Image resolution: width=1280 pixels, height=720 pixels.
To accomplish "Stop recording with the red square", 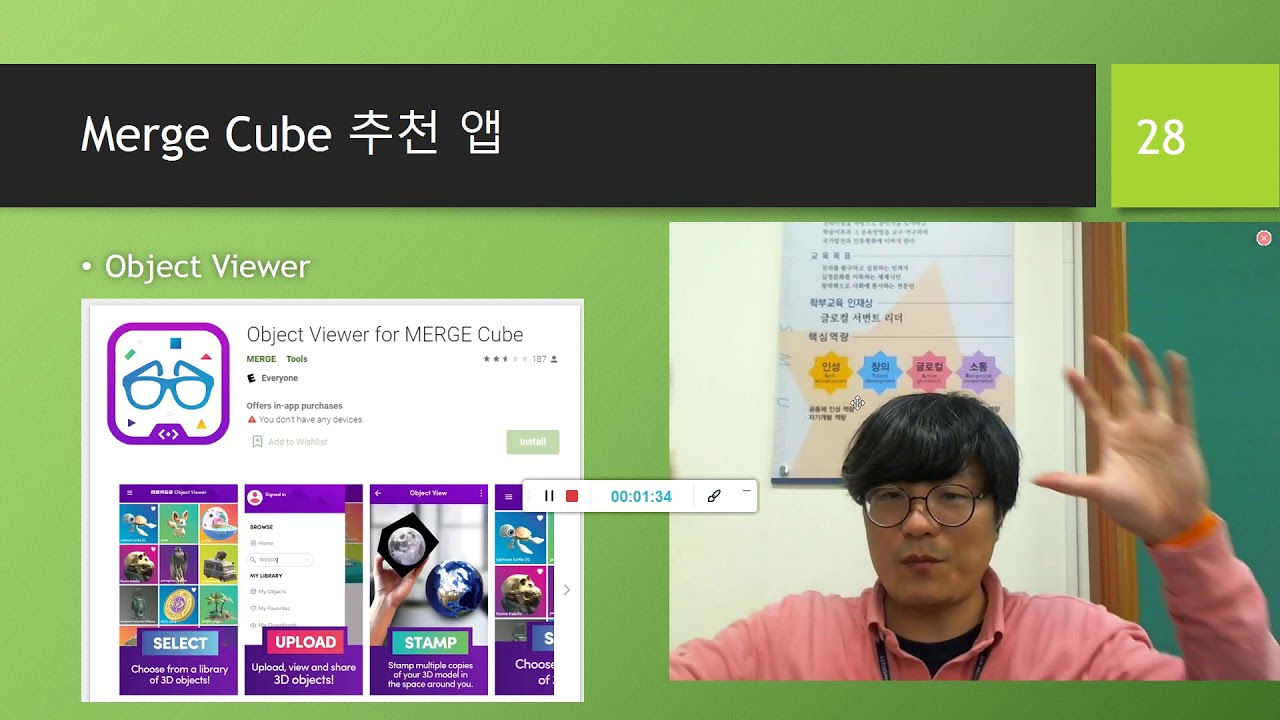I will tap(572, 496).
